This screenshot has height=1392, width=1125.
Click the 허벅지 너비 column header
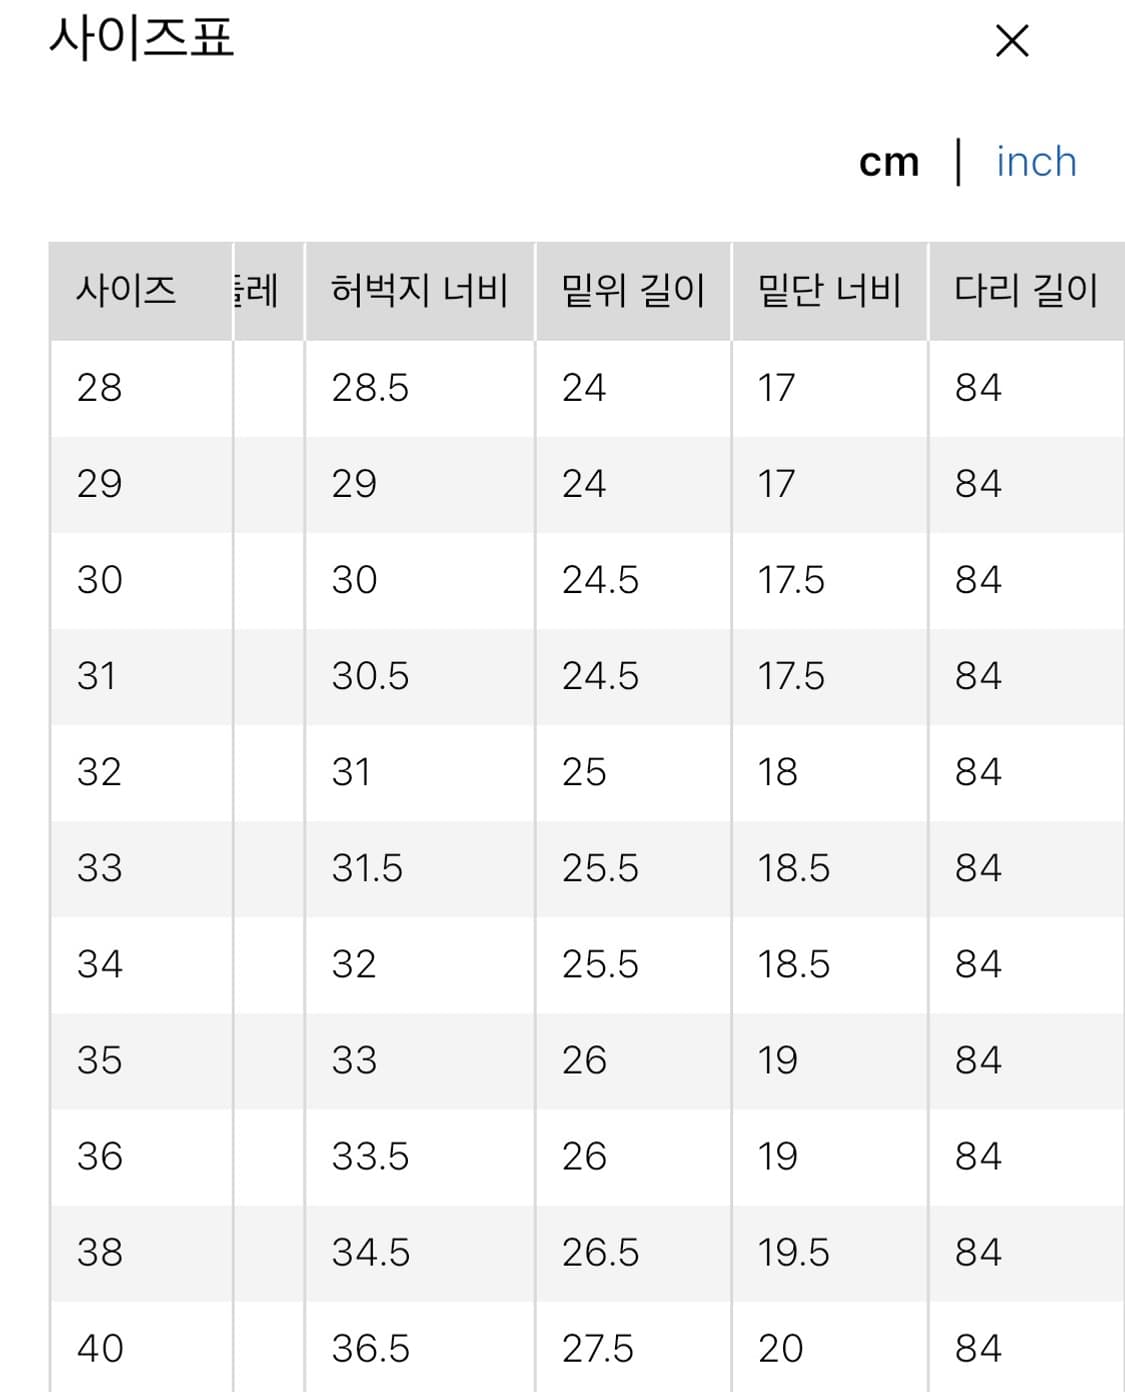420,291
